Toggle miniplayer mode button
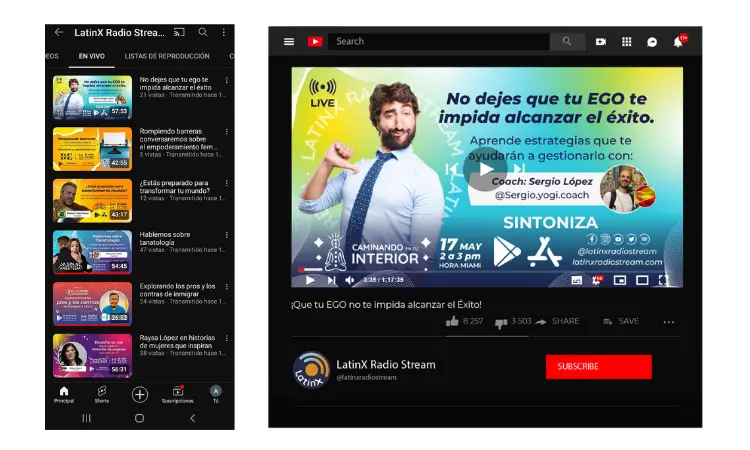Image resolution: width=750 pixels, height=450 pixels. 620,280
